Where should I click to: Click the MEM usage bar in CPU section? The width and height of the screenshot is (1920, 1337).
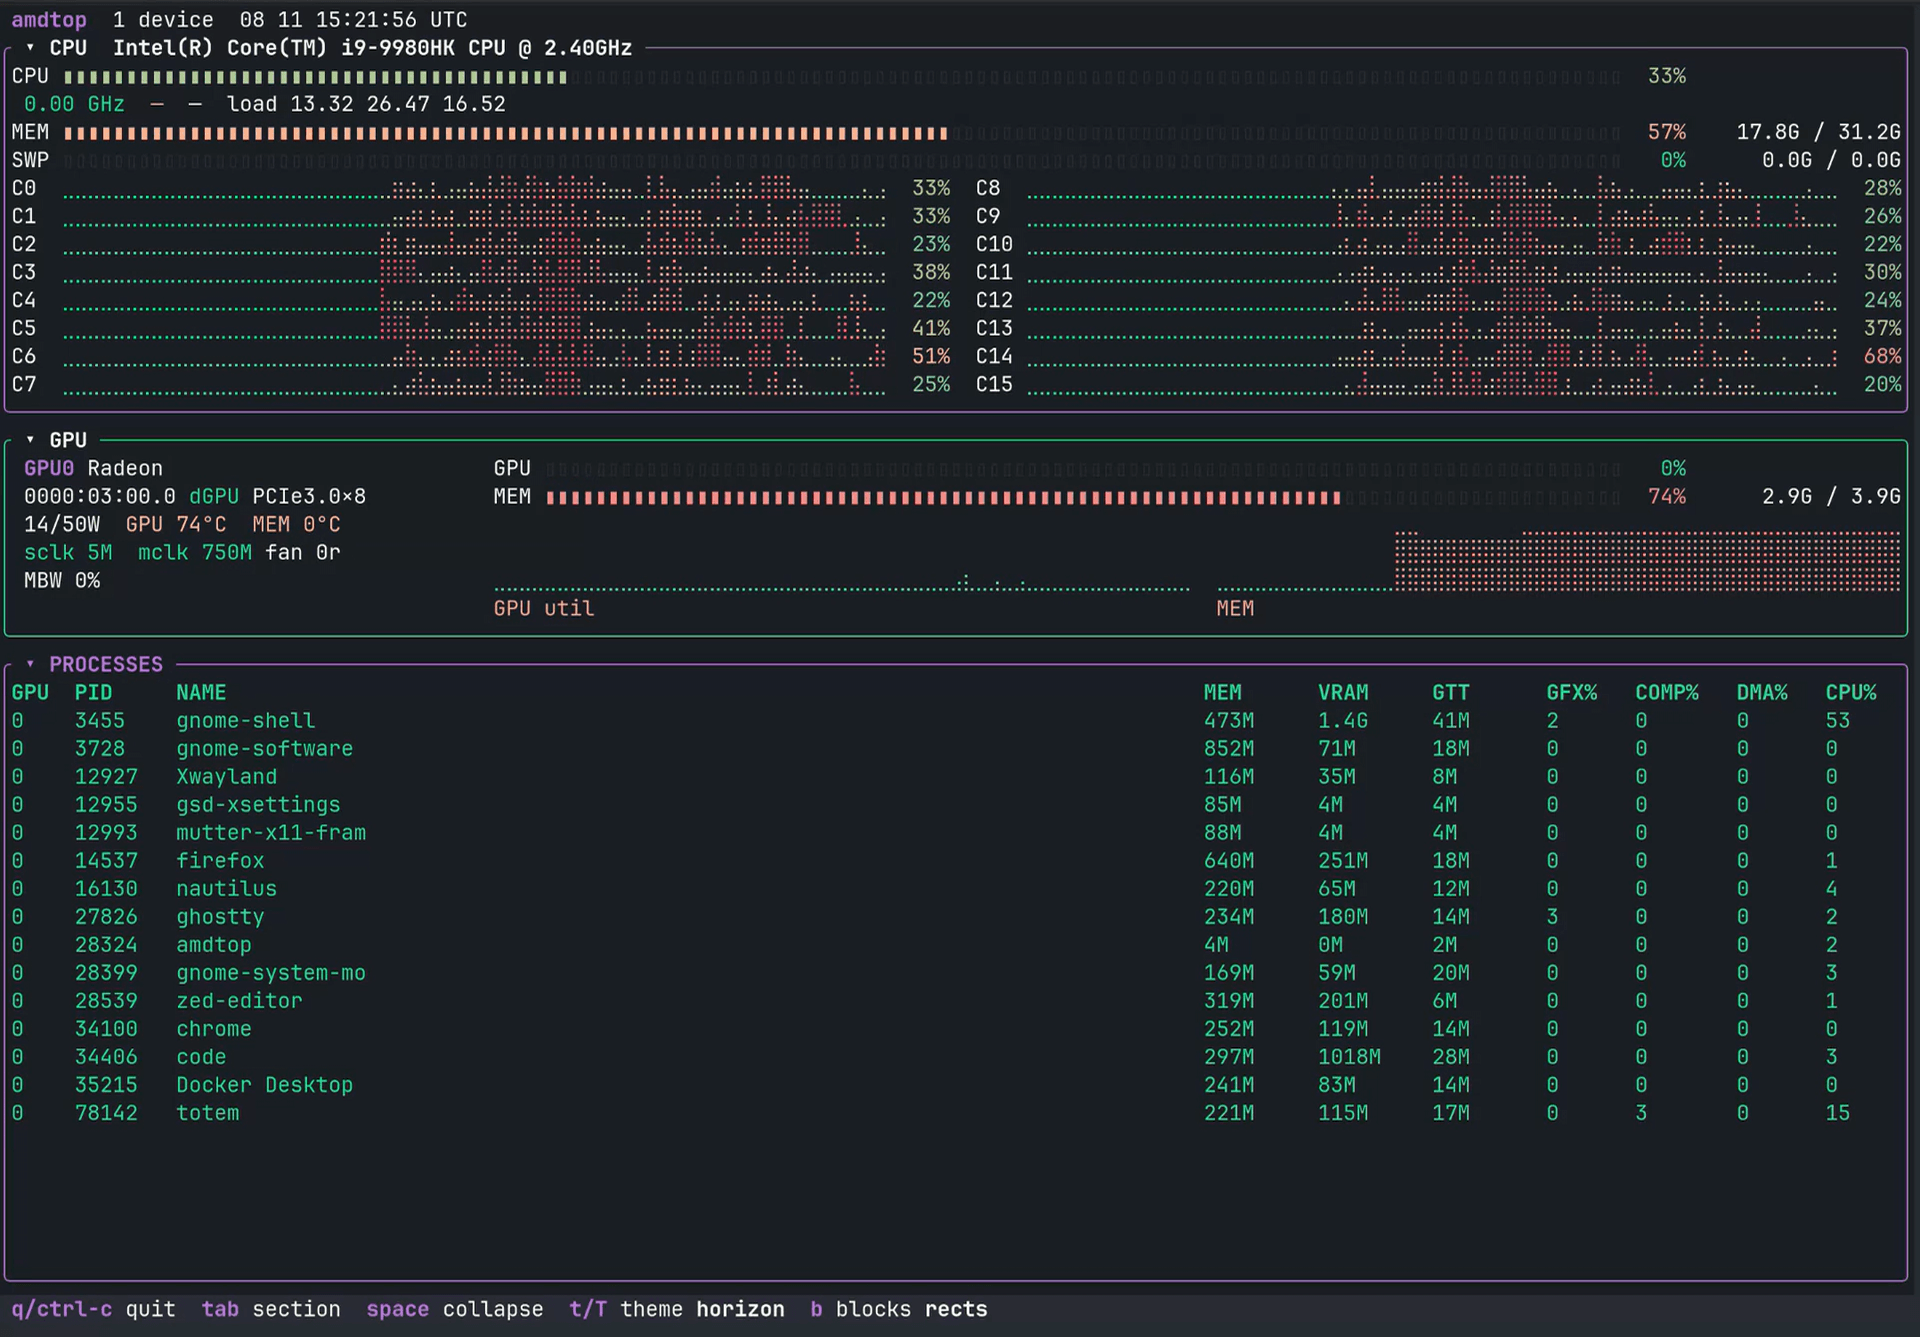(842, 132)
